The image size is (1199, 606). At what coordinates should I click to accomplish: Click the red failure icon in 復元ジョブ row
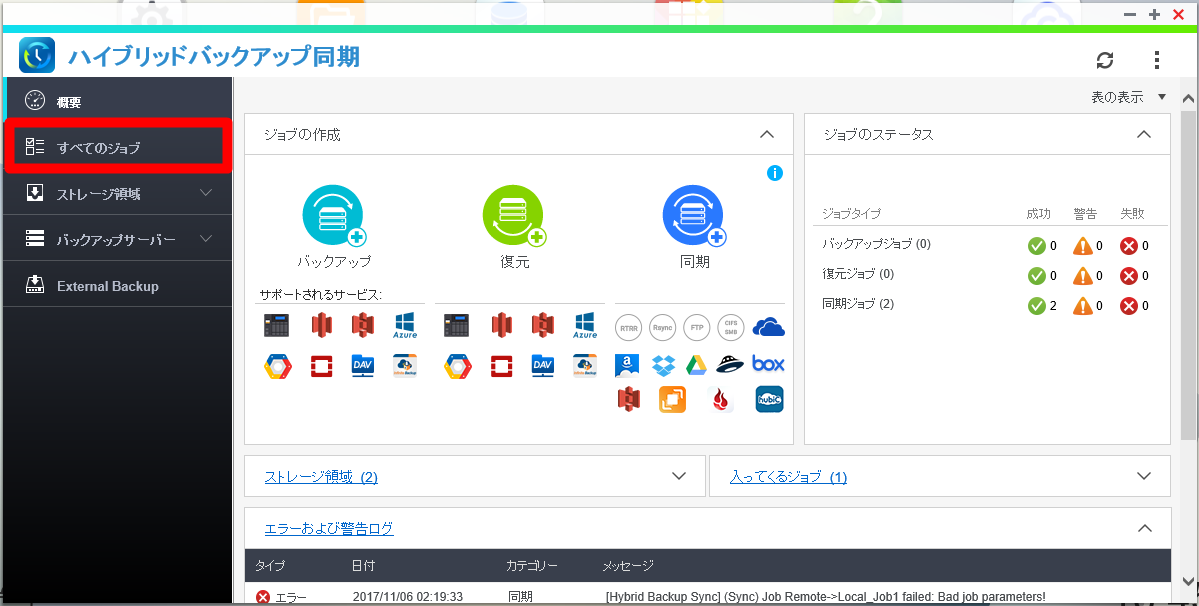click(x=1129, y=276)
